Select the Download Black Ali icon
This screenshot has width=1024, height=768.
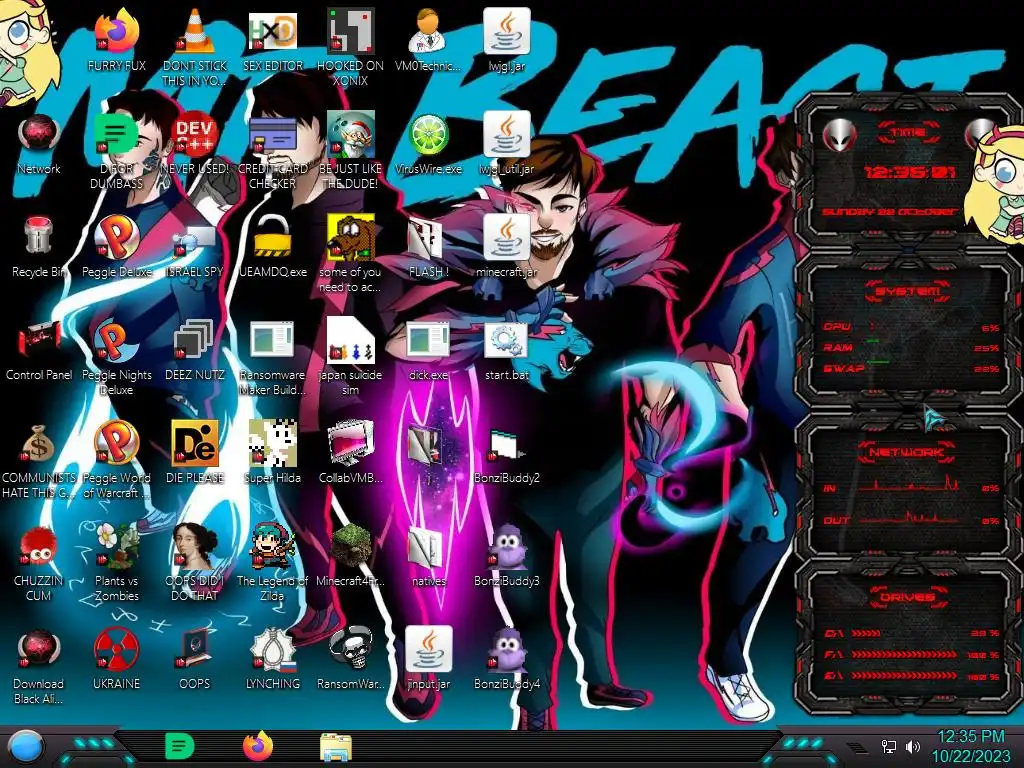click(39, 666)
